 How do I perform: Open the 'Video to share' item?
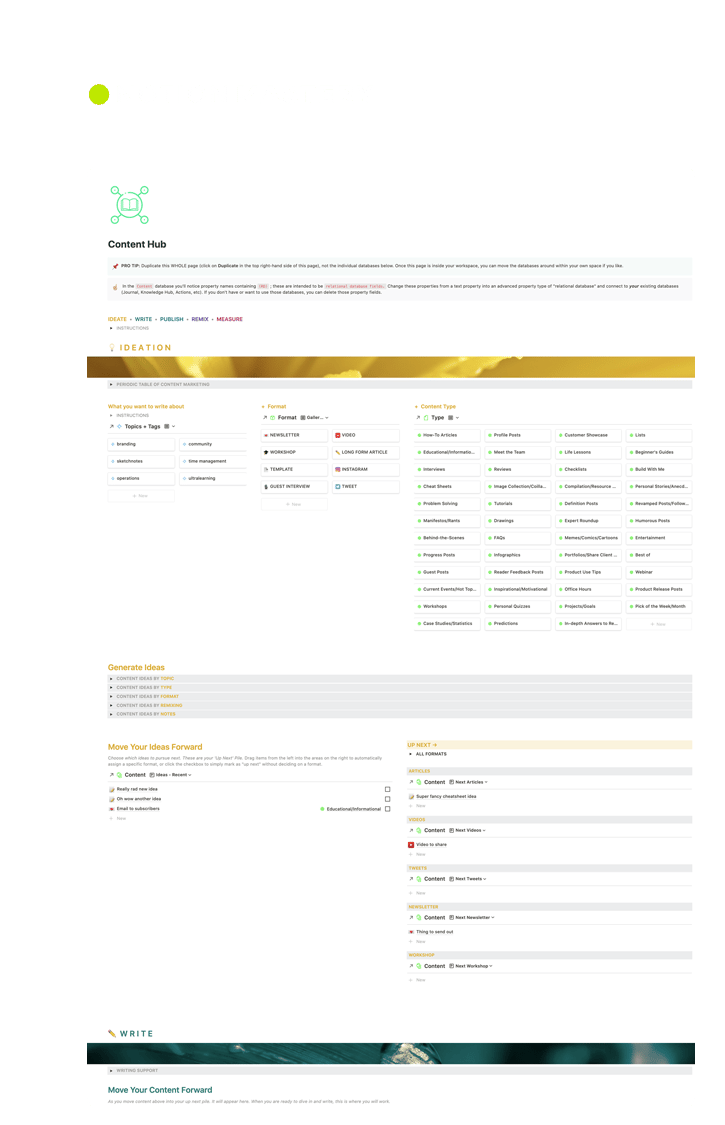pos(431,844)
